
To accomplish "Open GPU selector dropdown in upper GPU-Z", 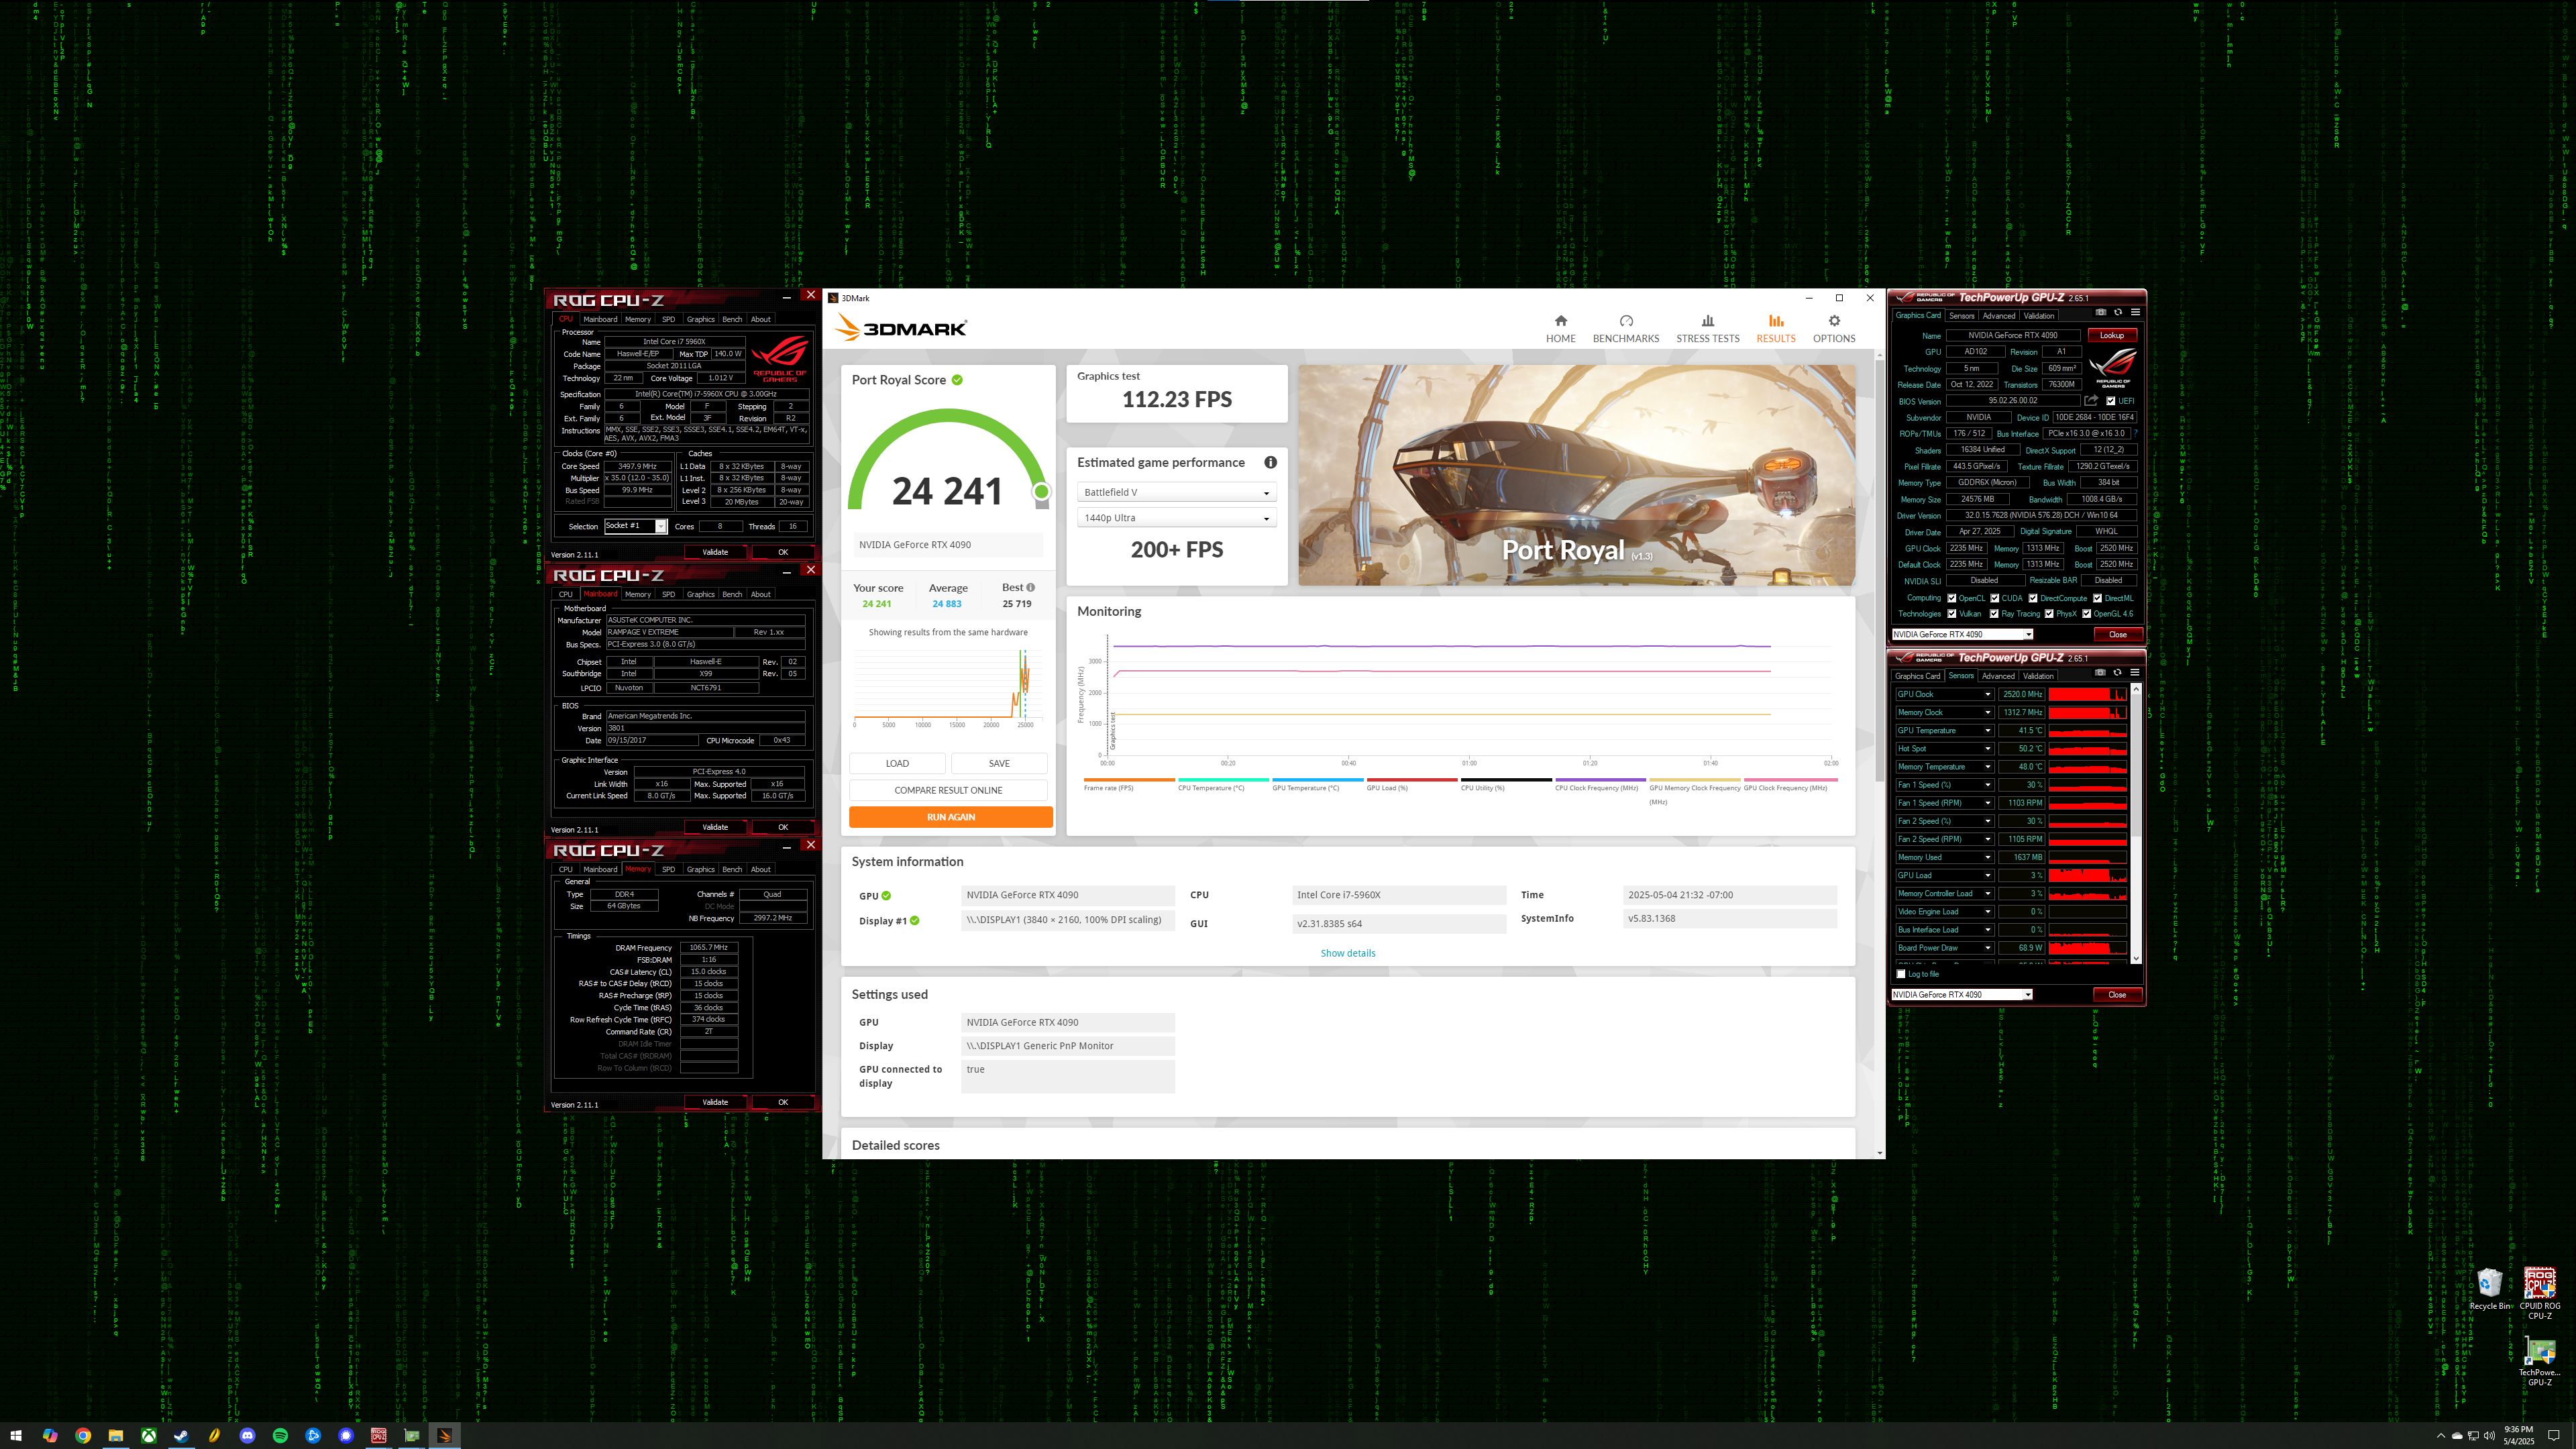I will (x=1962, y=634).
